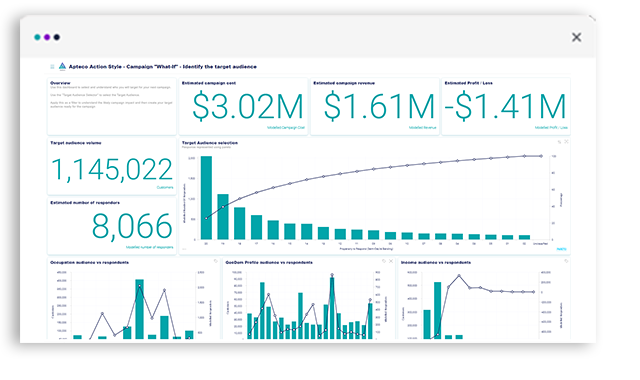Click the blue Apply link under Target Audience chart

(x=562, y=249)
